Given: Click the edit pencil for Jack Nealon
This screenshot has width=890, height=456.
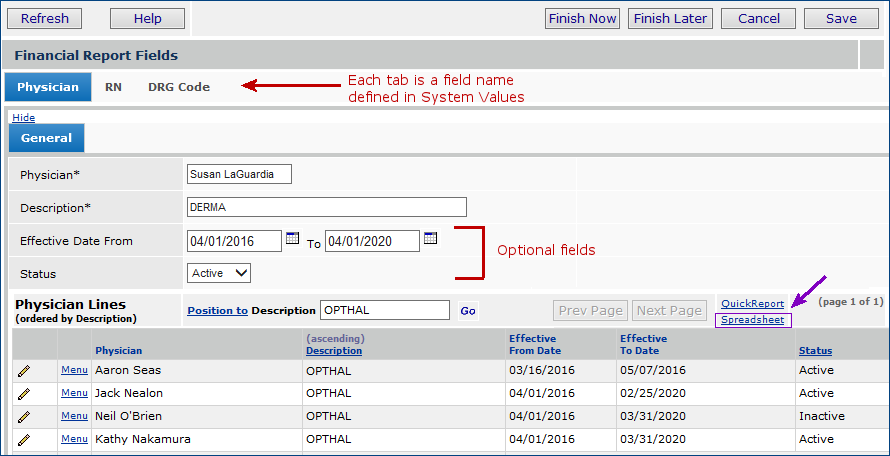Looking at the screenshot, I should pos(24,393).
